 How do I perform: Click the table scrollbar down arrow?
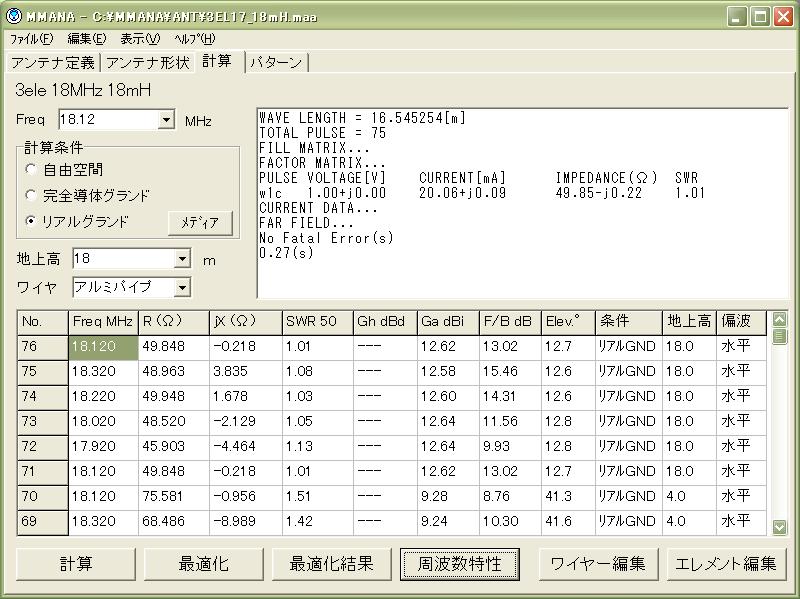[779, 527]
